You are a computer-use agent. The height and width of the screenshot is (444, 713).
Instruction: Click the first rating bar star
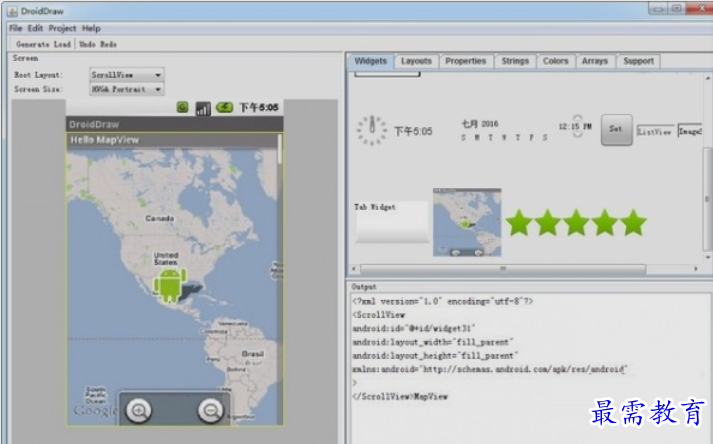(x=519, y=222)
